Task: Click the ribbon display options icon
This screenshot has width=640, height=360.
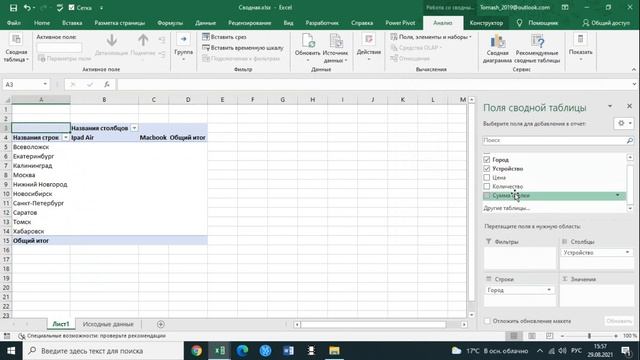Action: [565, 7]
